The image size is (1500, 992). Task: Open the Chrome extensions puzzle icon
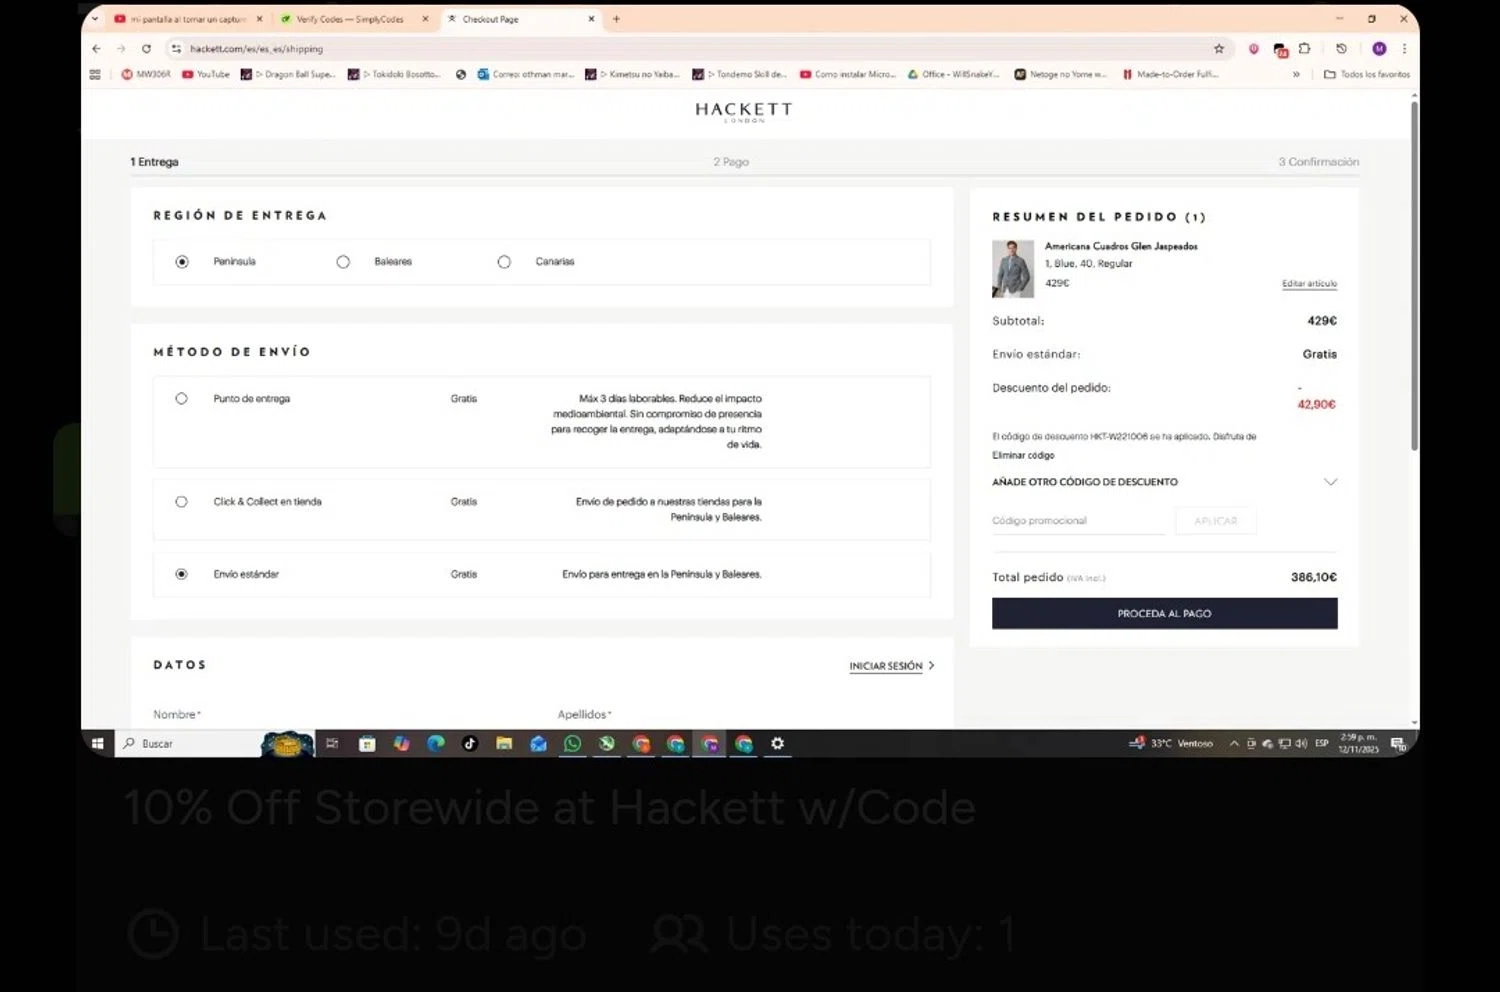(x=1304, y=48)
